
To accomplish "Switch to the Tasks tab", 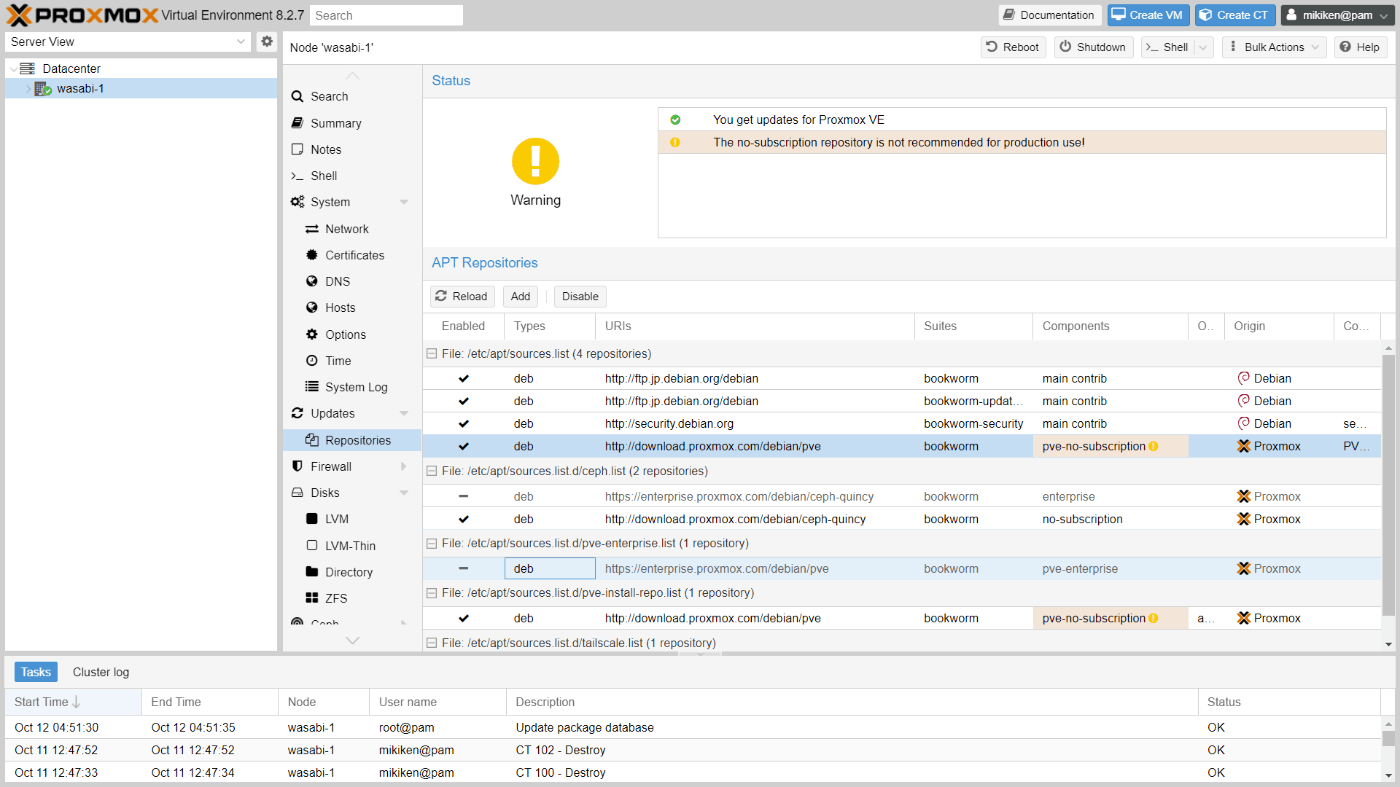I will point(36,672).
